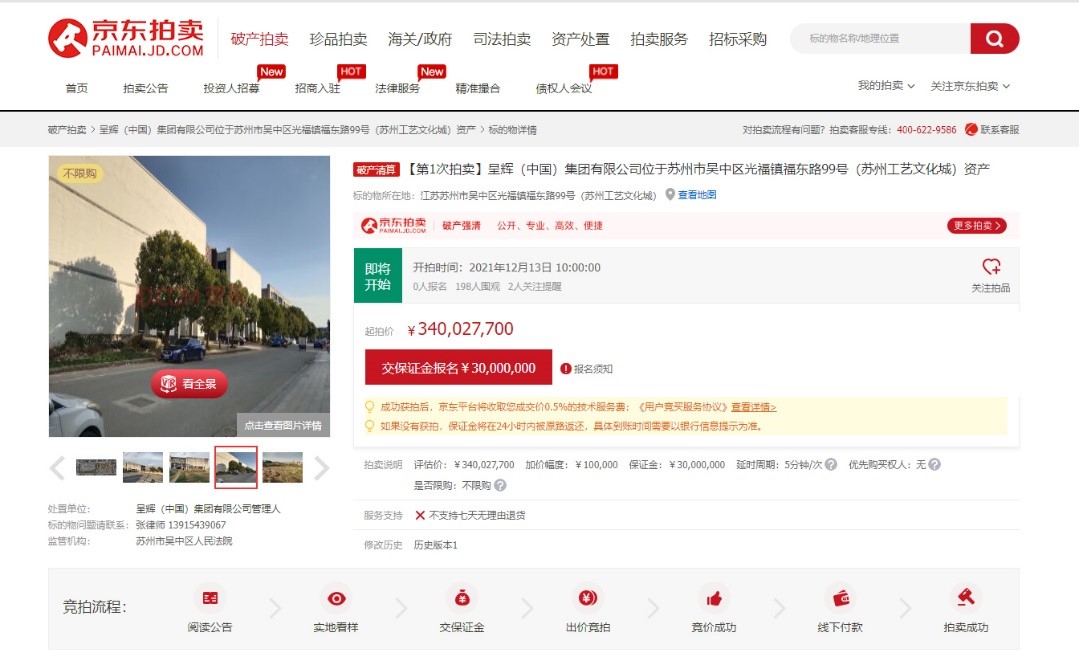The height and width of the screenshot is (665, 1079).
Task: Expand the 我的拍卖 dropdown menu
Action: point(882,86)
